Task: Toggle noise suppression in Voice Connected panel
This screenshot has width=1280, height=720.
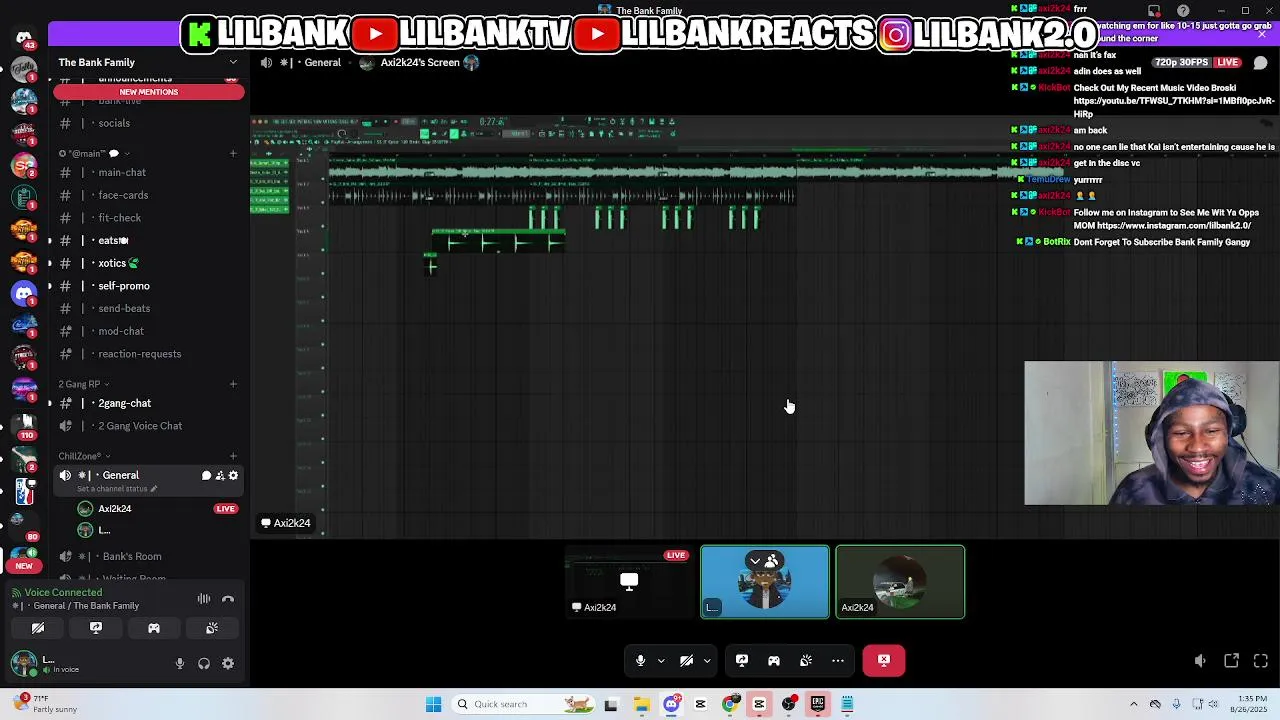Action: point(204,599)
